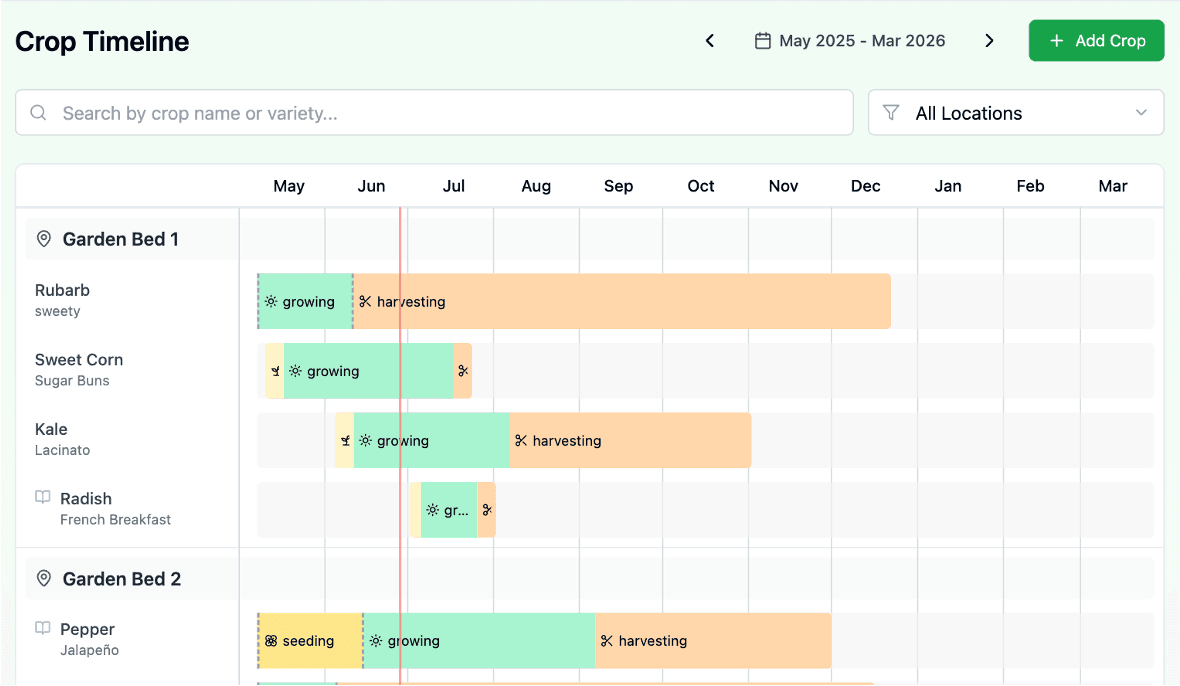The height and width of the screenshot is (686, 1180).
Task: Click the search magnifier icon
Action: tap(38, 113)
